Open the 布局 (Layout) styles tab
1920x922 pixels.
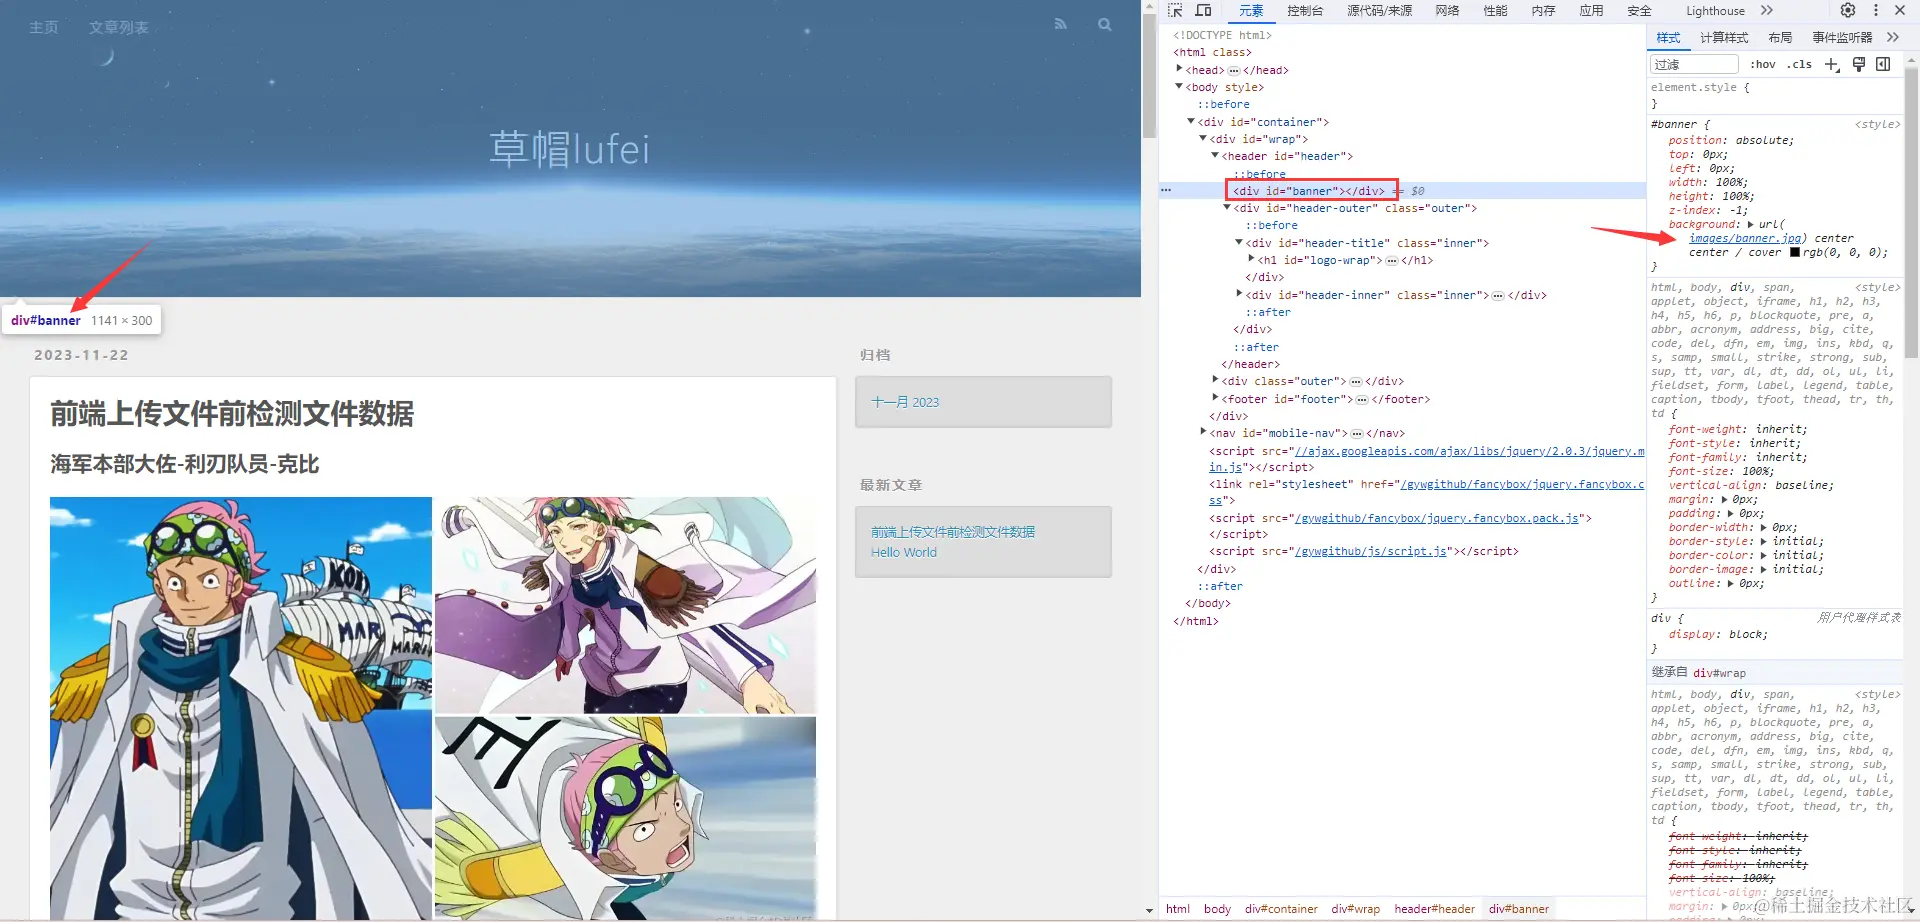tap(1780, 38)
